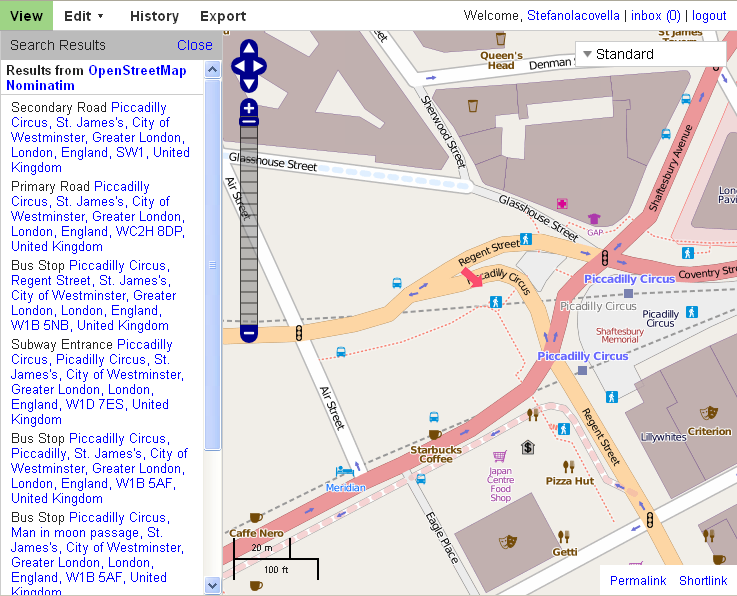Click the Shaftesbury Memorial label
737x596 pixels.
point(619,335)
